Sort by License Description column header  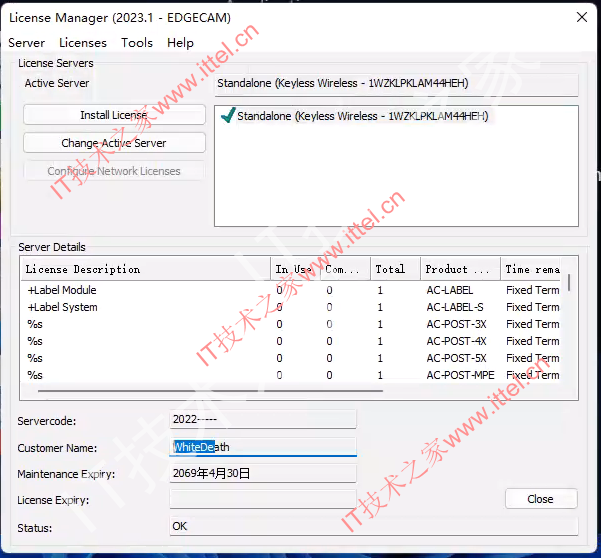pyautogui.click(x=146, y=269)
